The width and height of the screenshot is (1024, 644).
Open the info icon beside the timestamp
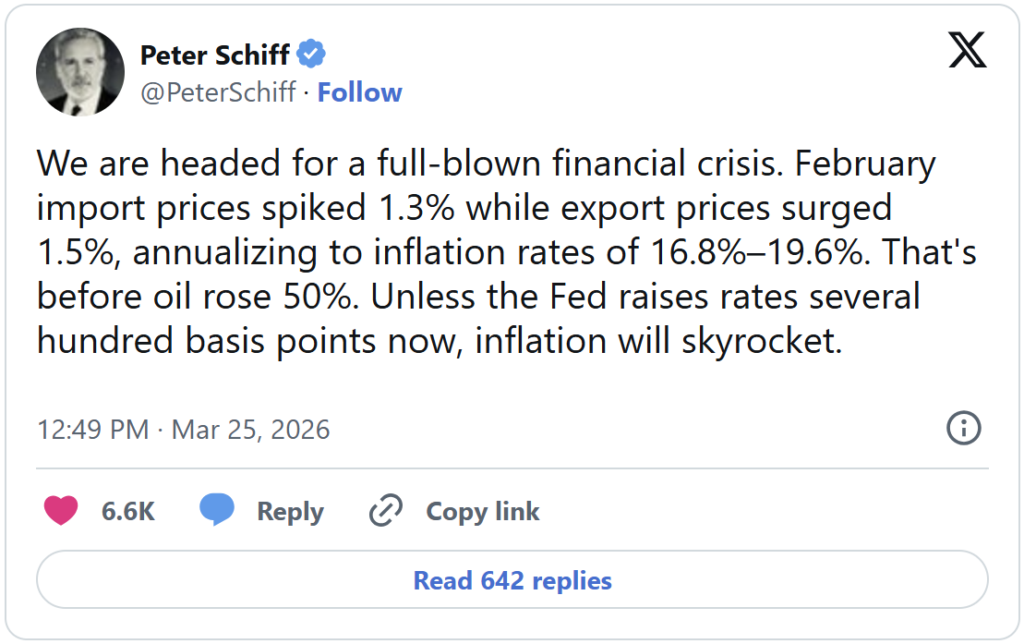(x=963, y=428)
